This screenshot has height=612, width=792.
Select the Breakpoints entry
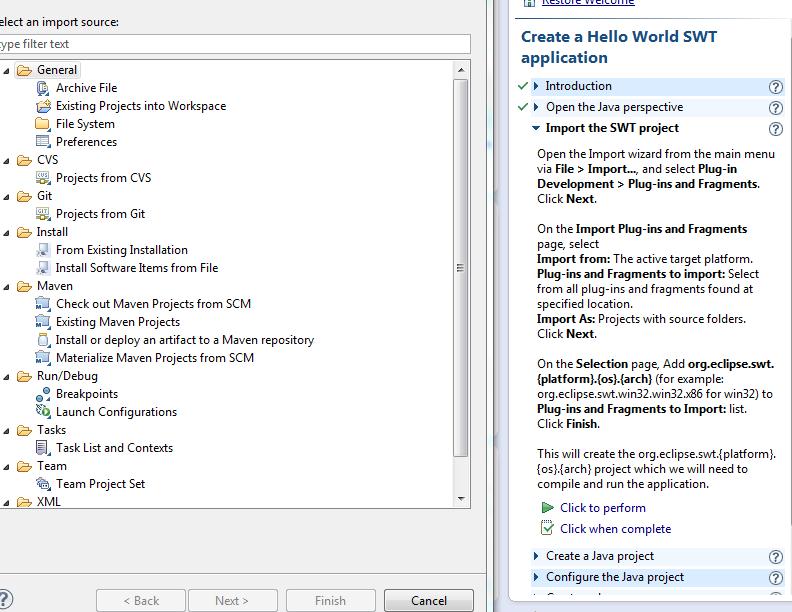87,394
